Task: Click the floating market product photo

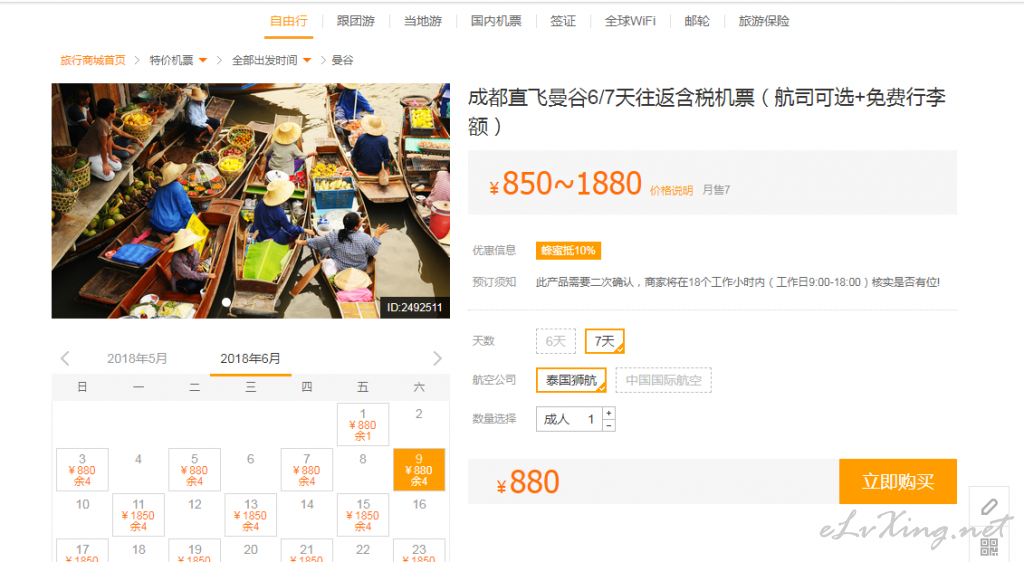Action: pyautogui.click(x=251, y=200)
